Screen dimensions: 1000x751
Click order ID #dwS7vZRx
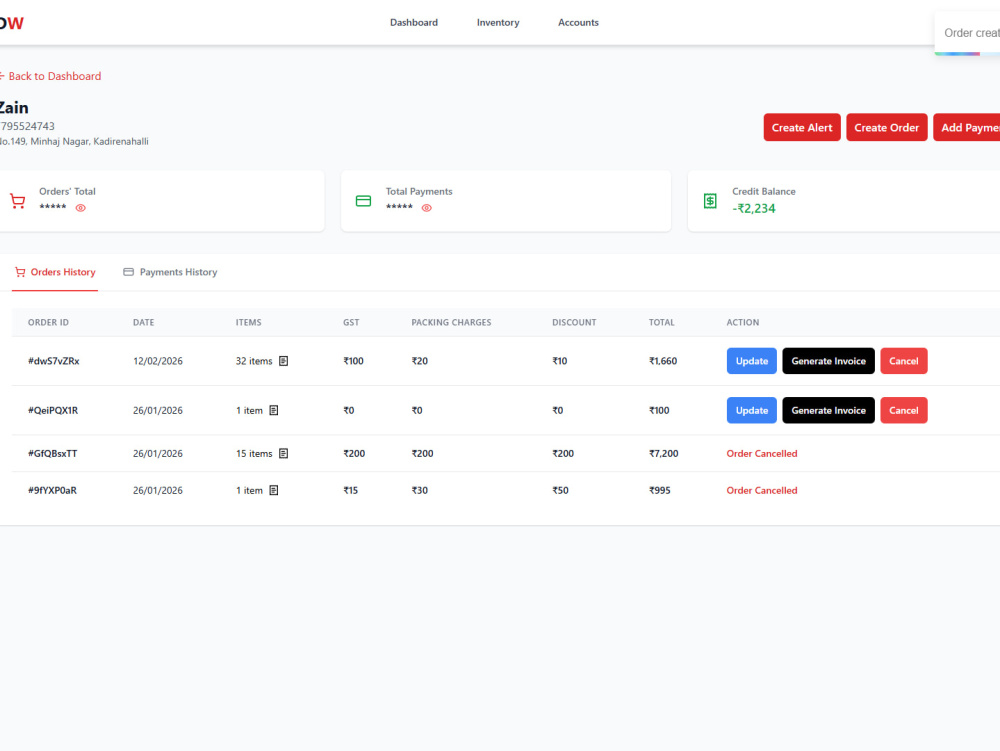click(54, 361)
